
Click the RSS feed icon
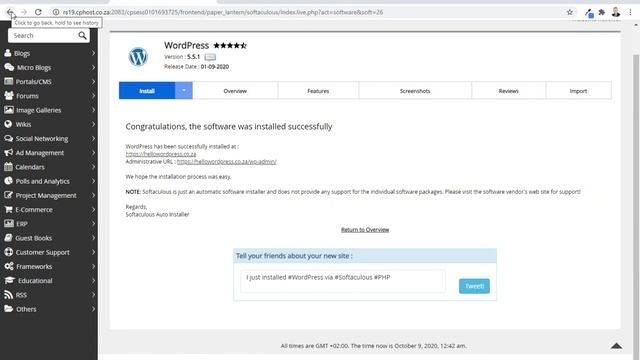[8, 295]
